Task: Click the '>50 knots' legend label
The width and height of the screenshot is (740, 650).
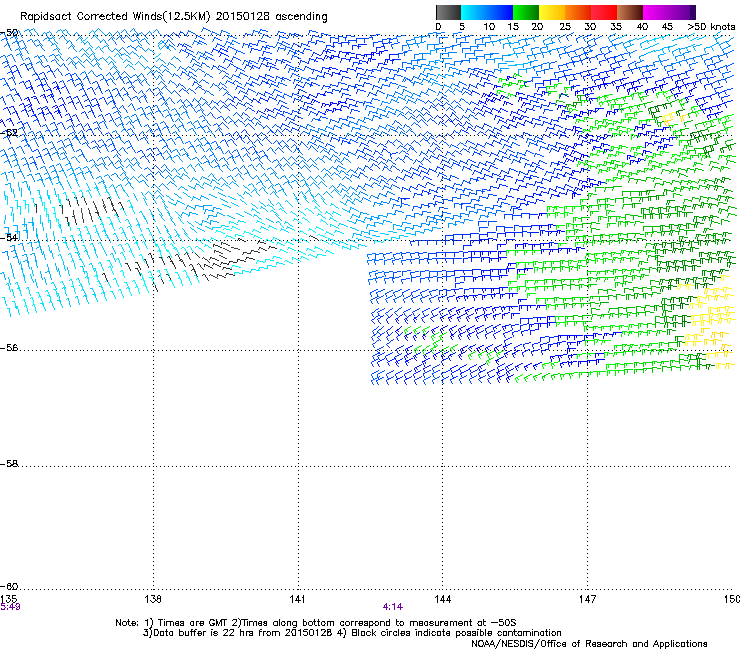Action: 711,27
